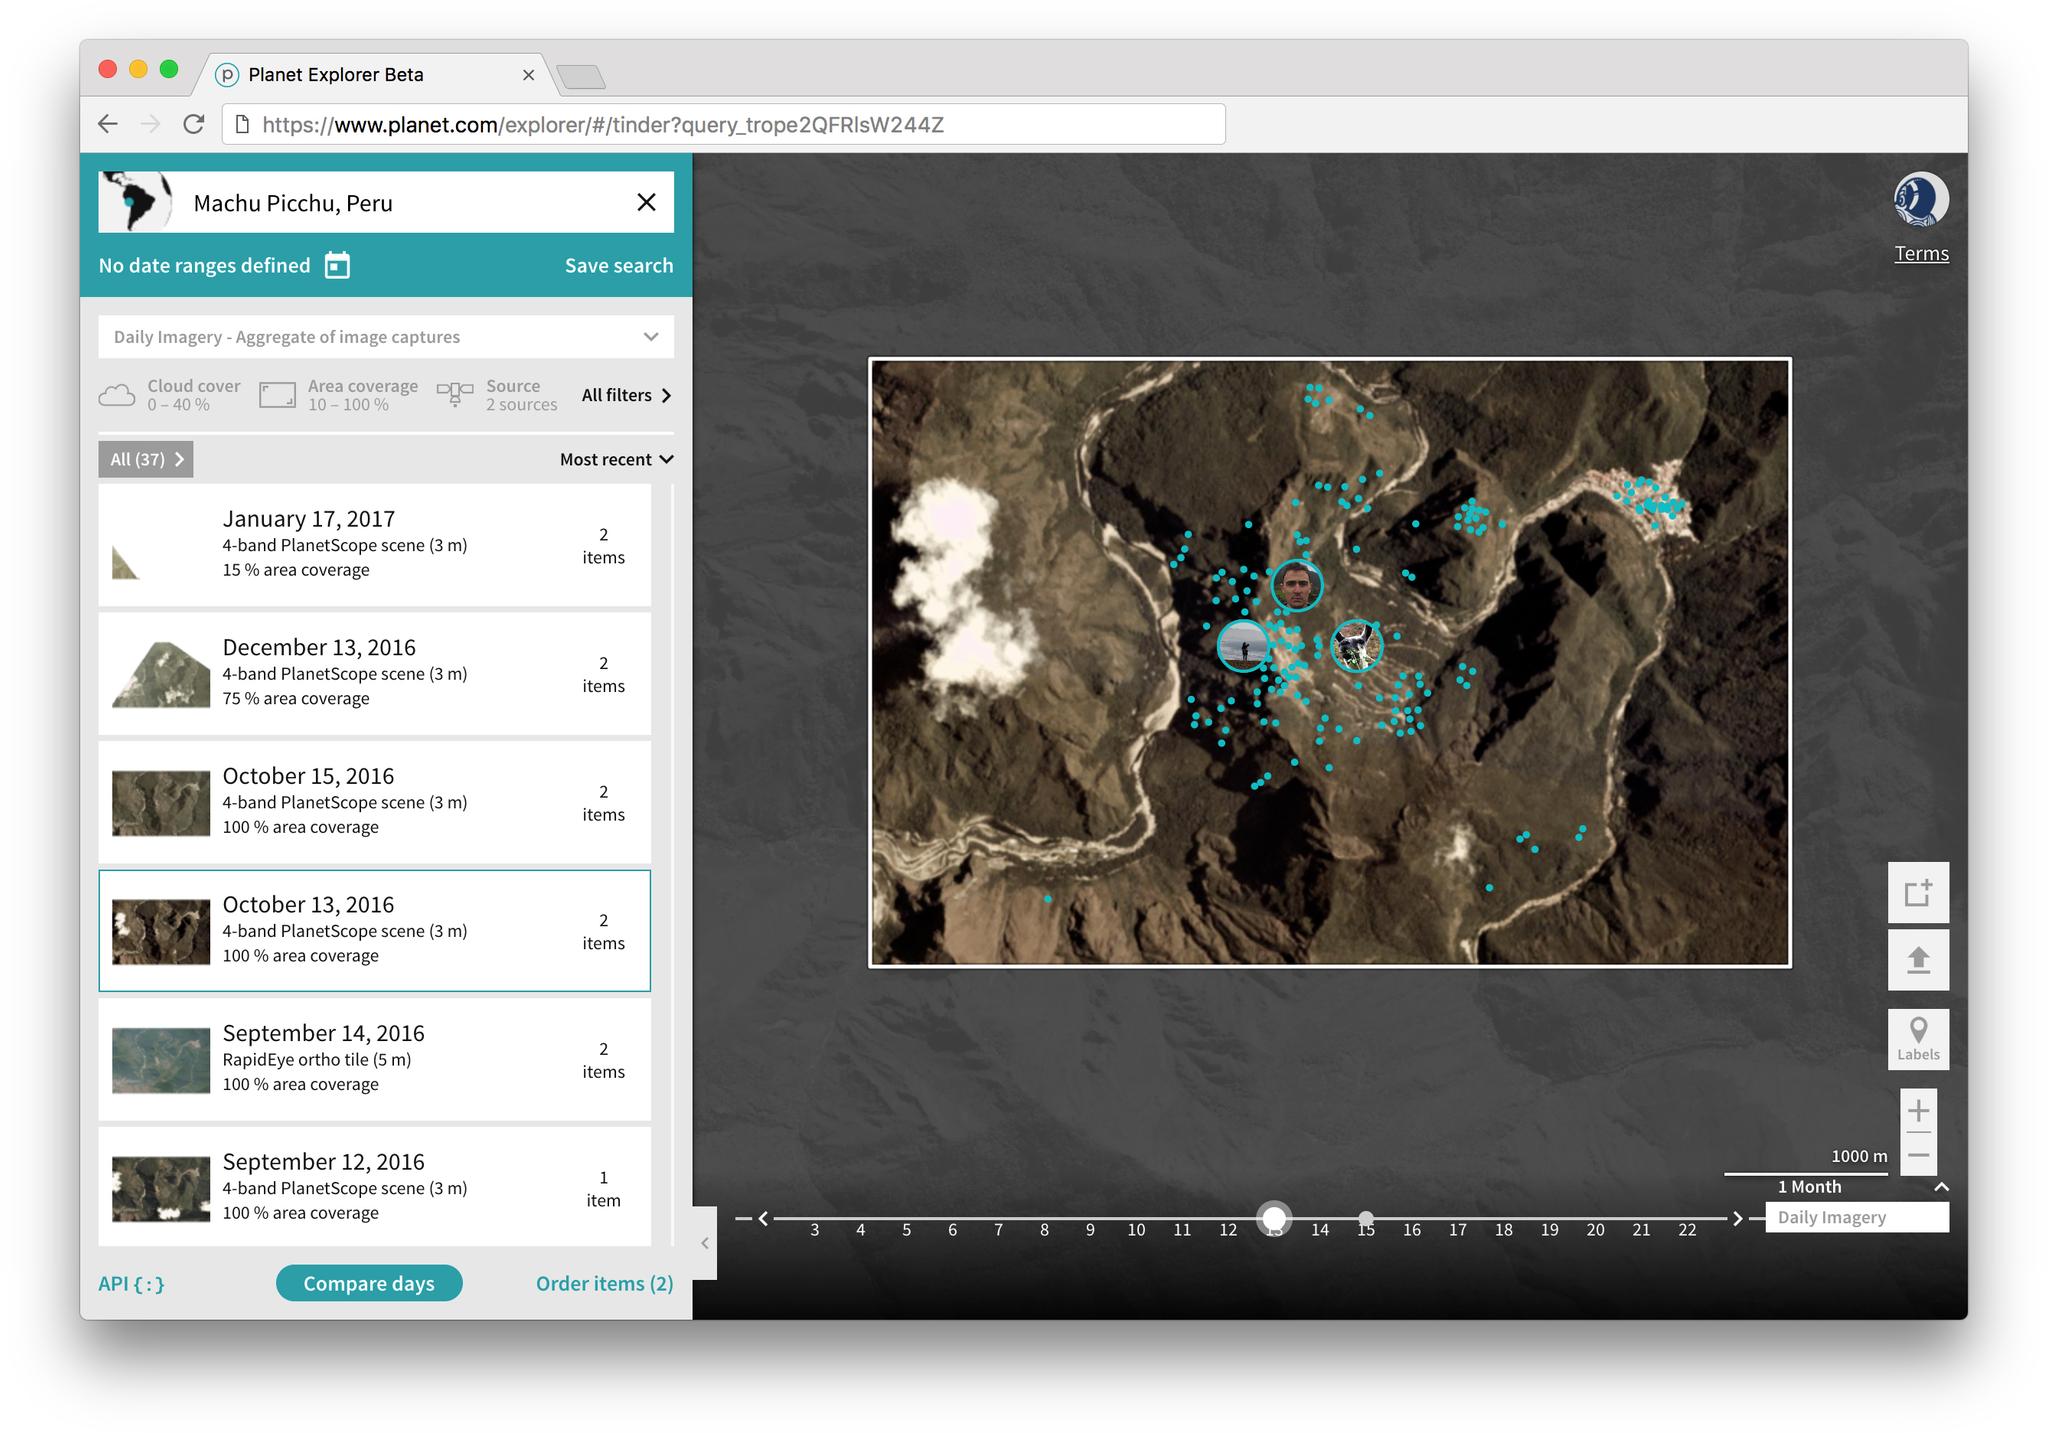The width and height of the screenshot is (2048, 1433).
Task: Toggle map Labels pin button
Action: pyautogui.click(x=1917, y=1039)
